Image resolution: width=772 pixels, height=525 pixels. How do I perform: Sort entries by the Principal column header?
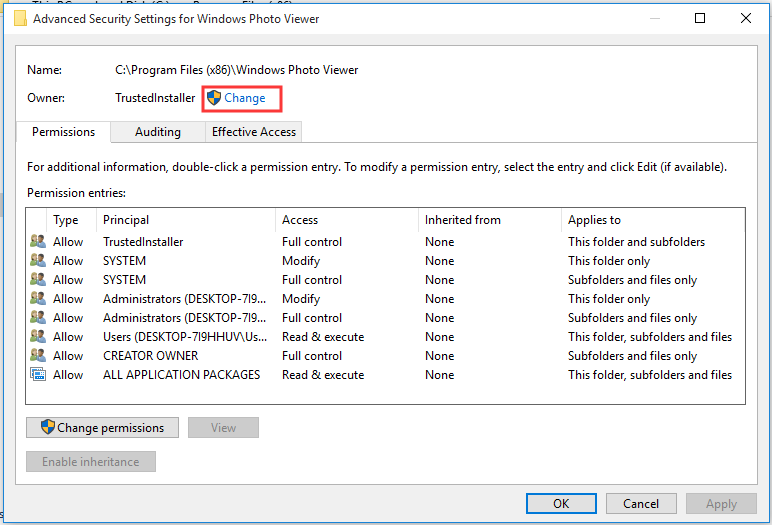(x=126, y=220)
